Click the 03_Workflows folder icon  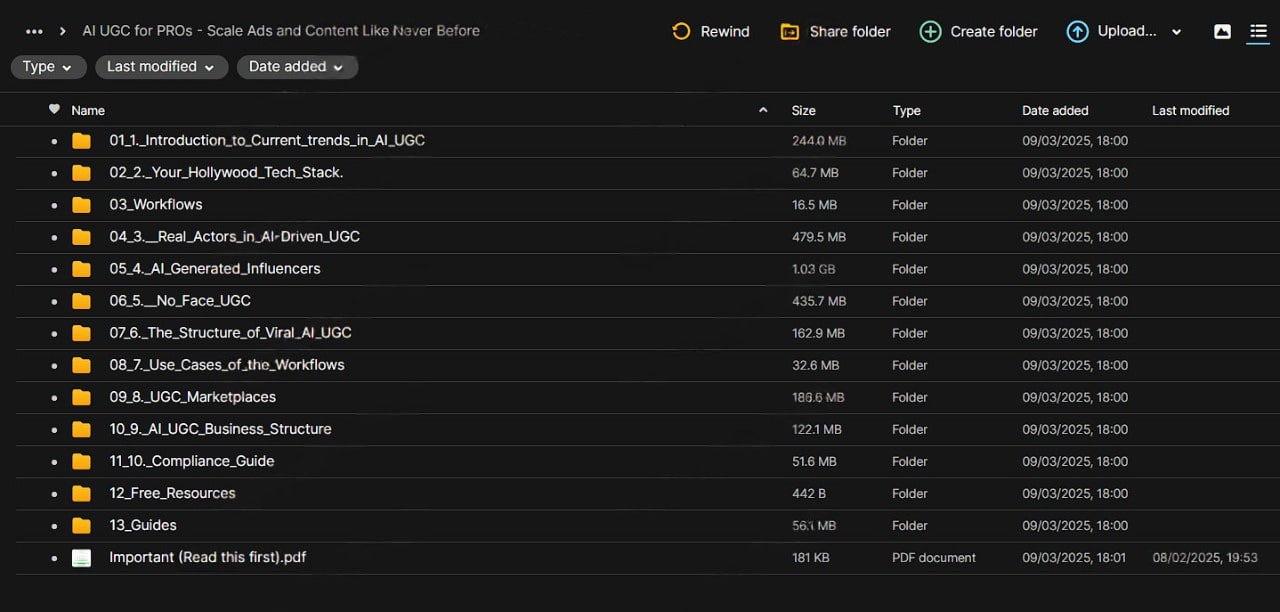tap(81, 205)
